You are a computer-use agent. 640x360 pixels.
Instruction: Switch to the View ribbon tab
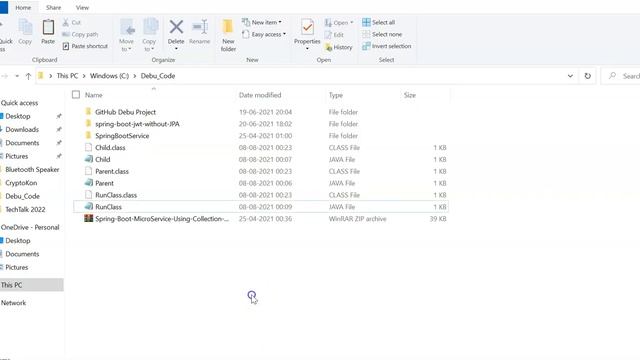click(x=82, y=8)
